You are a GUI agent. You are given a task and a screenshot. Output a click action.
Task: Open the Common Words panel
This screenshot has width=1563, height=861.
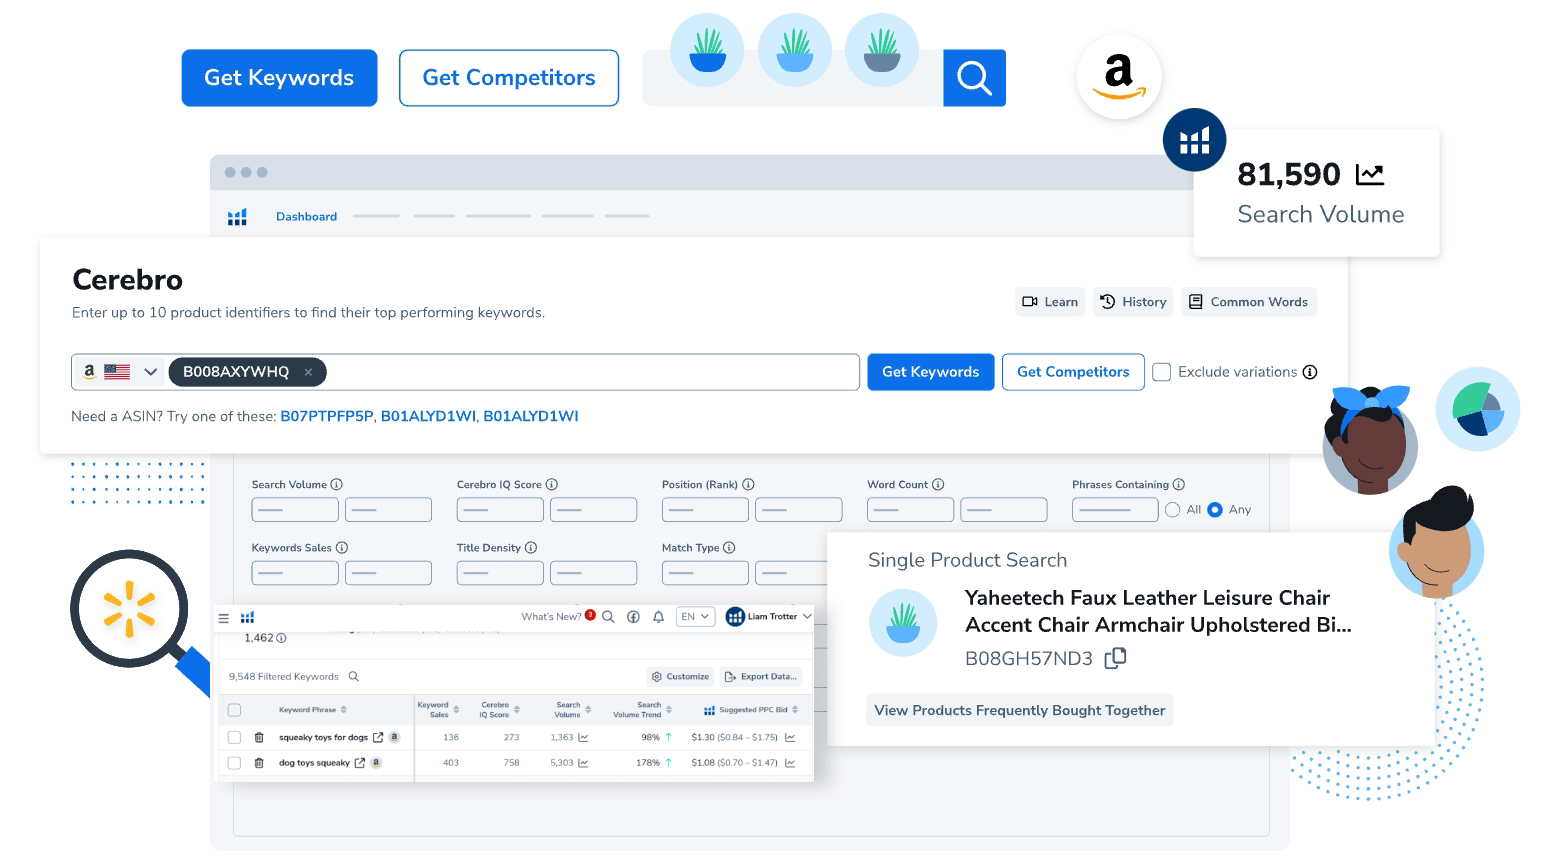click(x=1249, y=302)
